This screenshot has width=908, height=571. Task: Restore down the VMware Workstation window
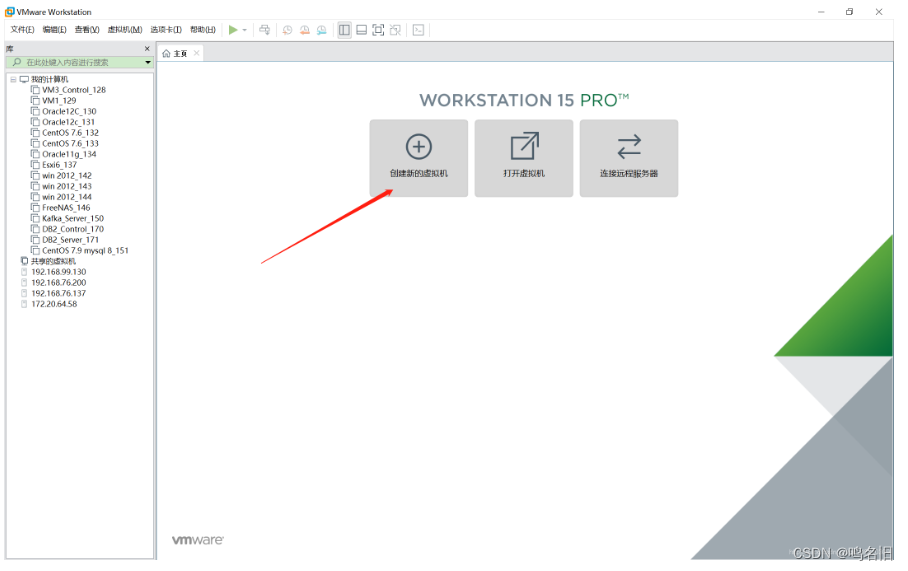tap(850, 12)
